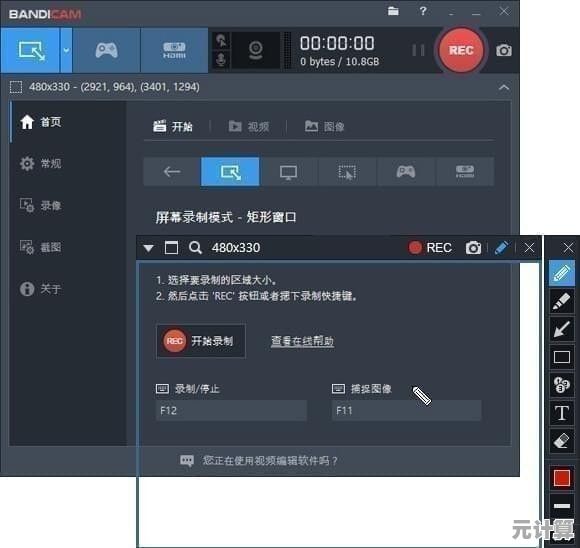This screenshot has height=548, width=580.
Task: Select the Highlighter tool
Action: click(x=562, y=301)
